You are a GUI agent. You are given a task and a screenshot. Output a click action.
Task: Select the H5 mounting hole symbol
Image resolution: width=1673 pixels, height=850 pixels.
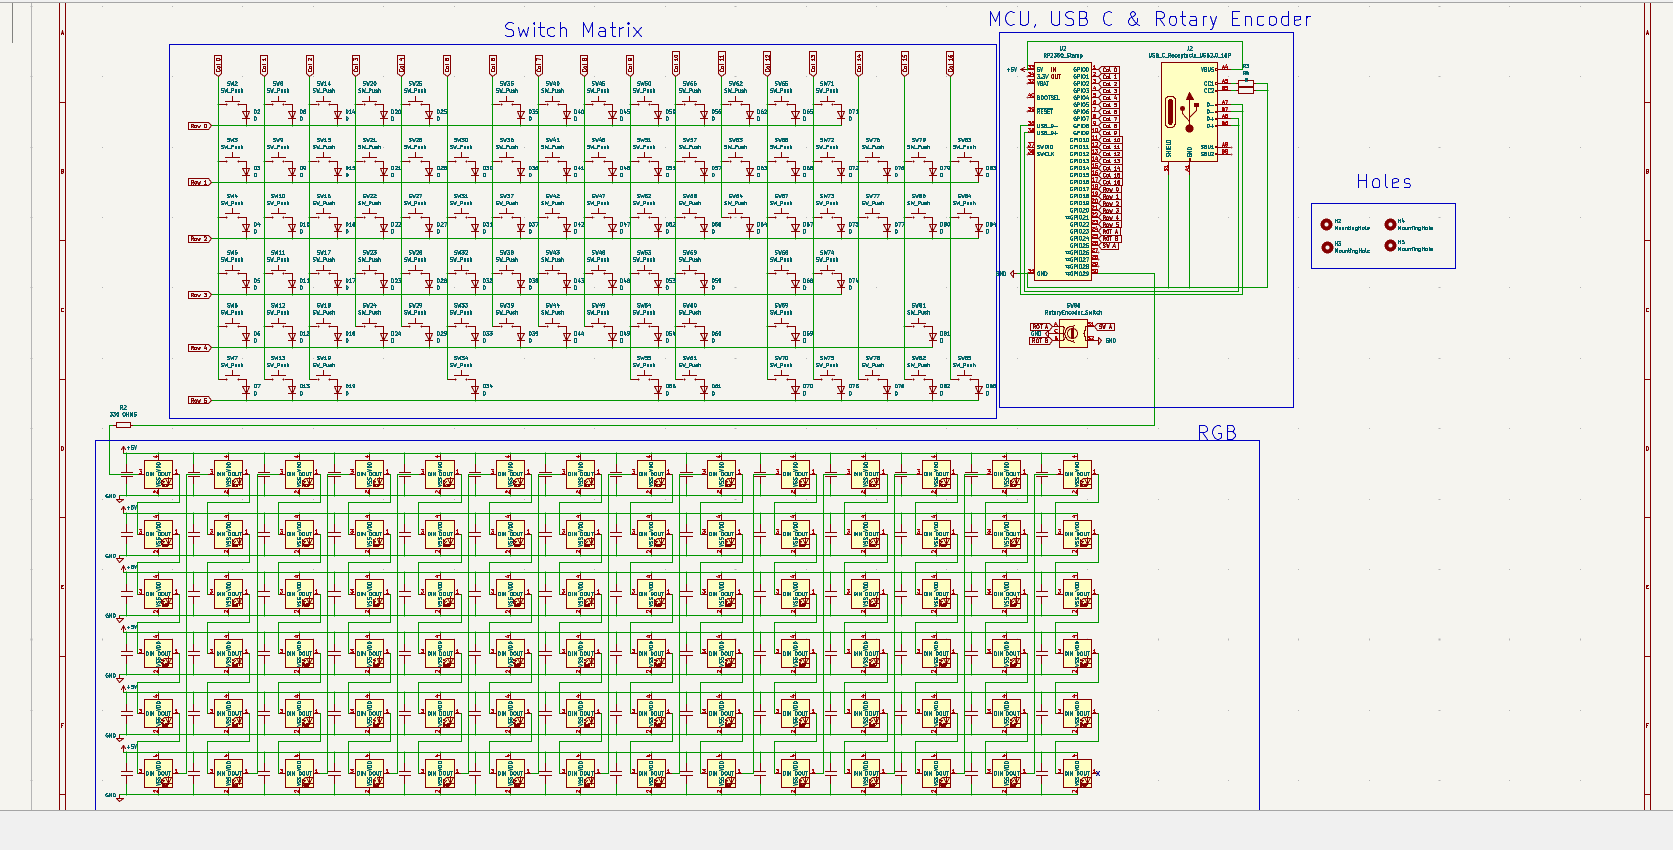tap(1389, 246)
